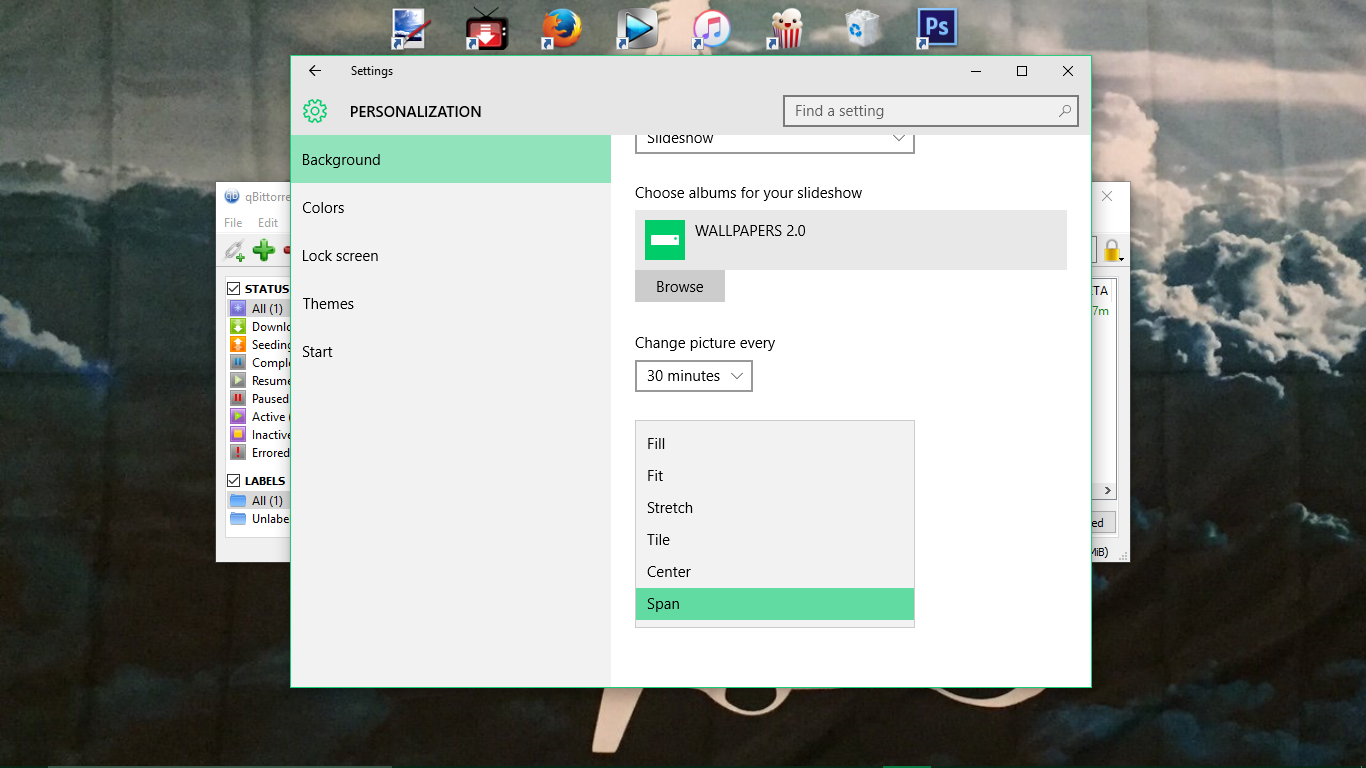This screenshot has width=1366, height=768.
Task: Click the Browse button for albums
Action: pos(680,287)
